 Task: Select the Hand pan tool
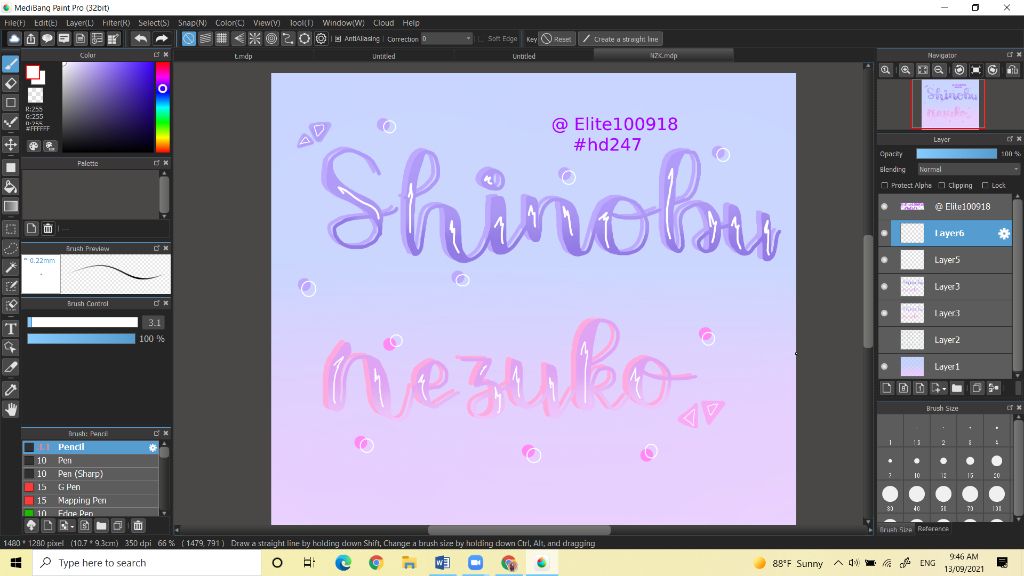(10, 409)
